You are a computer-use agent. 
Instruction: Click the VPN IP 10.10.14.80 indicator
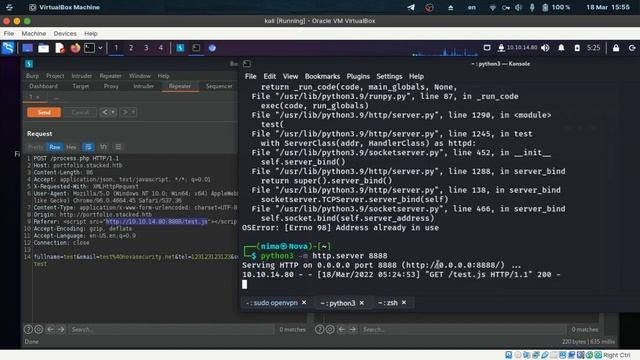(518, 48)
